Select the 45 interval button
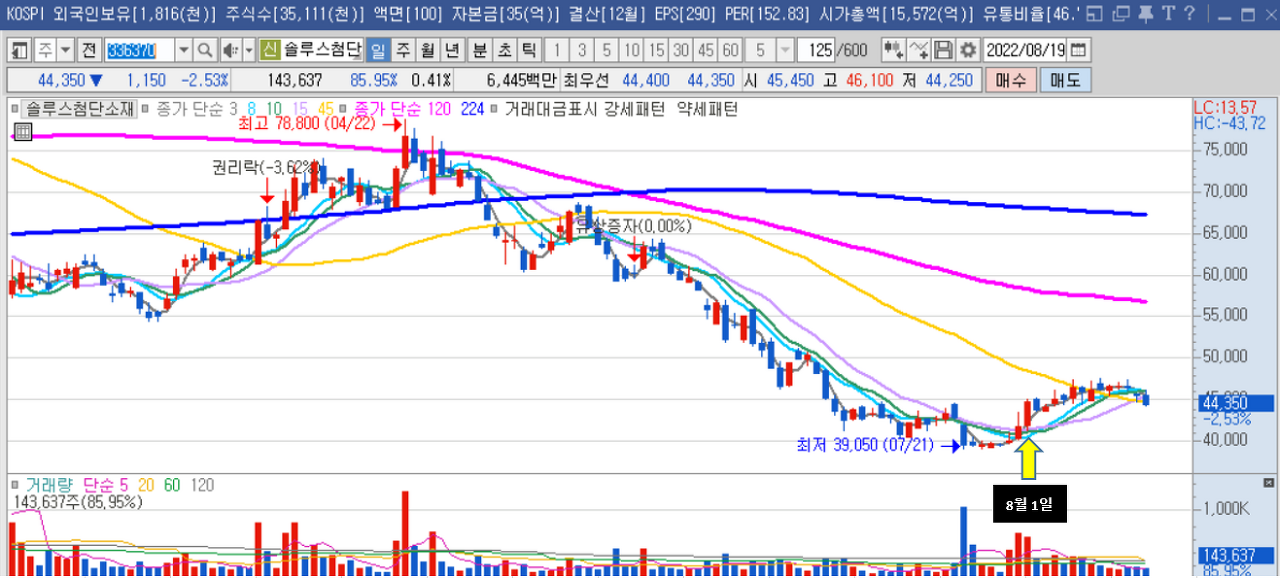The image size is (1280, 578). click(705, 50)
